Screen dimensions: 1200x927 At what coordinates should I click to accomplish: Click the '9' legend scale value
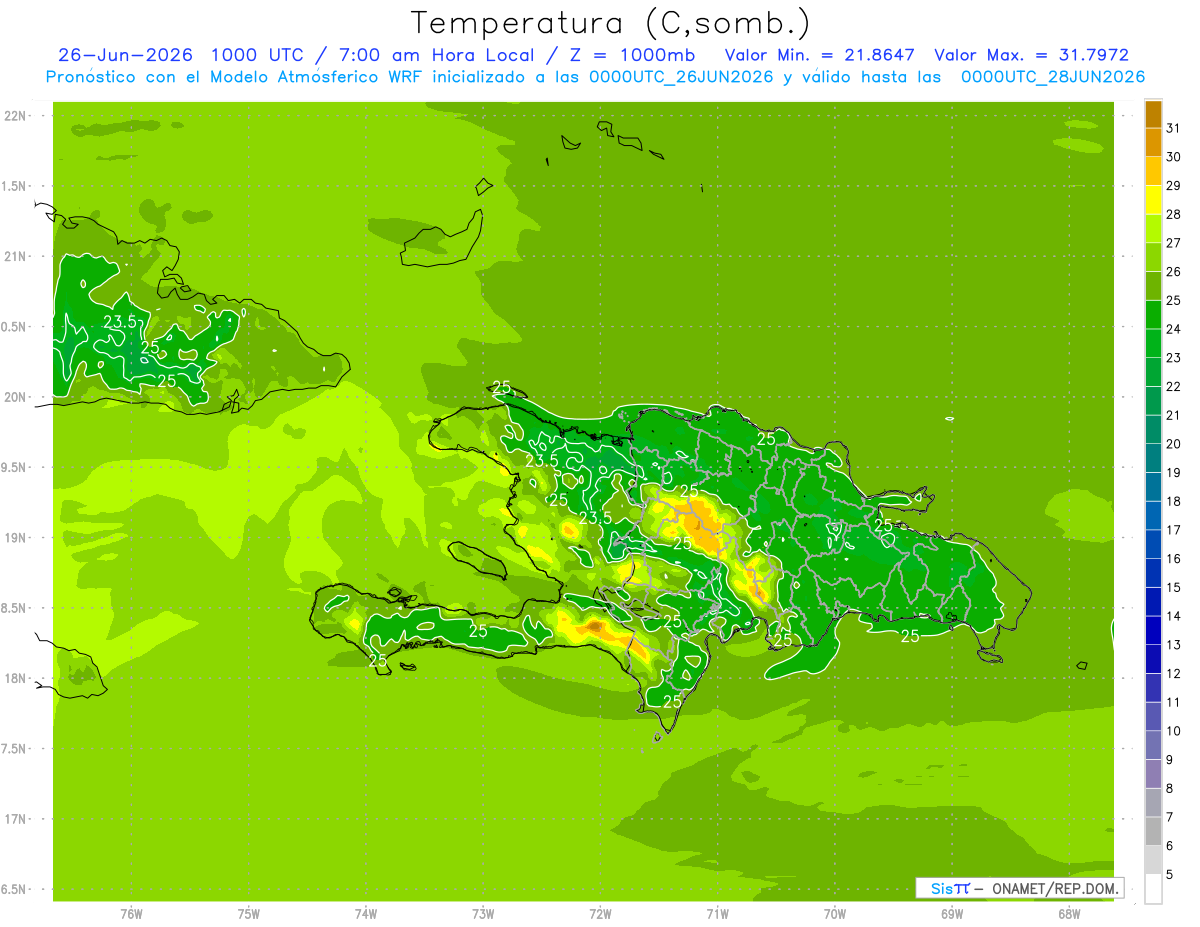tap(1170, 760)
